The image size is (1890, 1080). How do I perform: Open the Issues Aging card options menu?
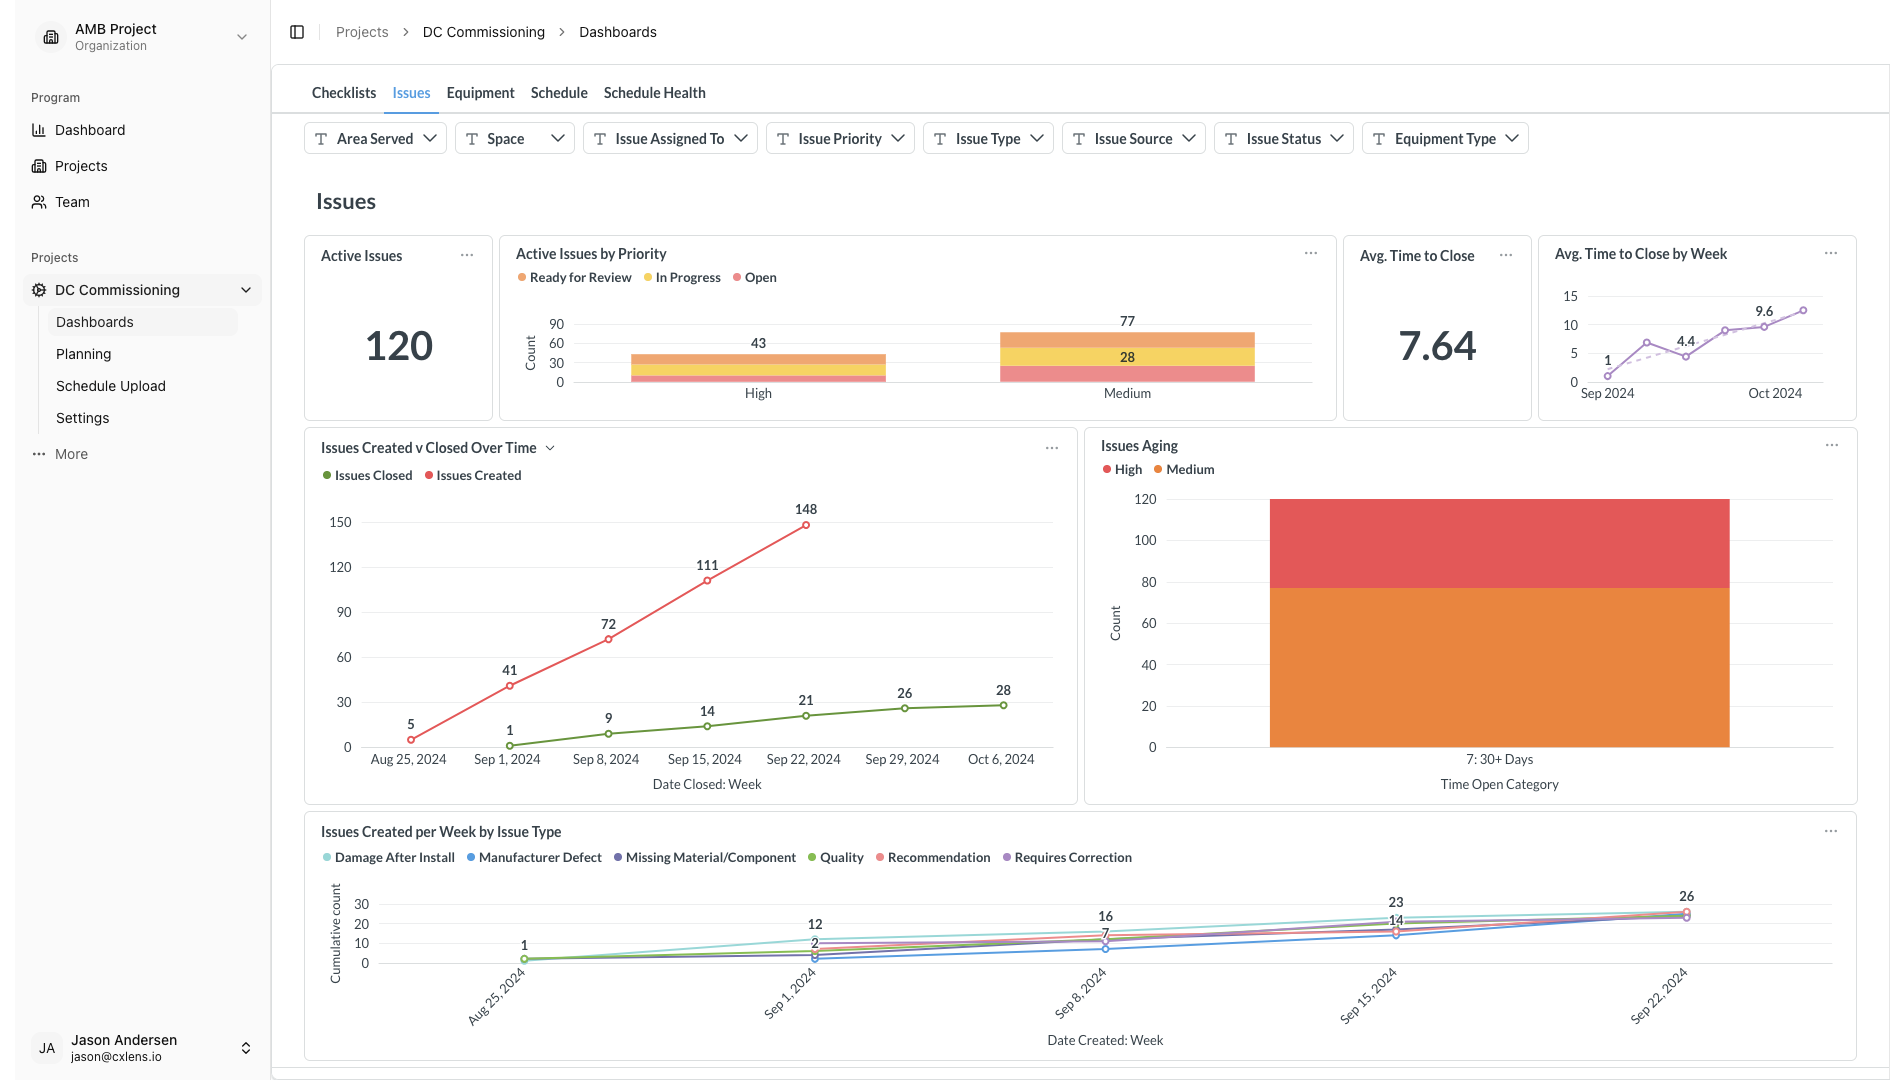pyautogui.click(x=1832, y=445)
